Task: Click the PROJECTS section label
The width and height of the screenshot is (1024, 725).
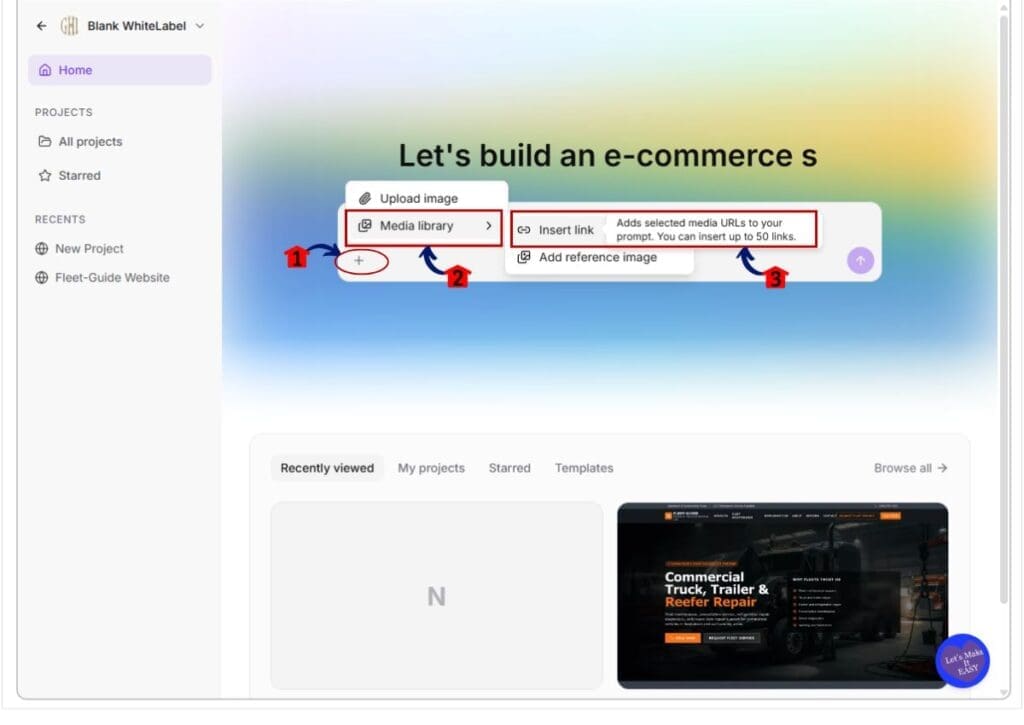Action: 63,112
